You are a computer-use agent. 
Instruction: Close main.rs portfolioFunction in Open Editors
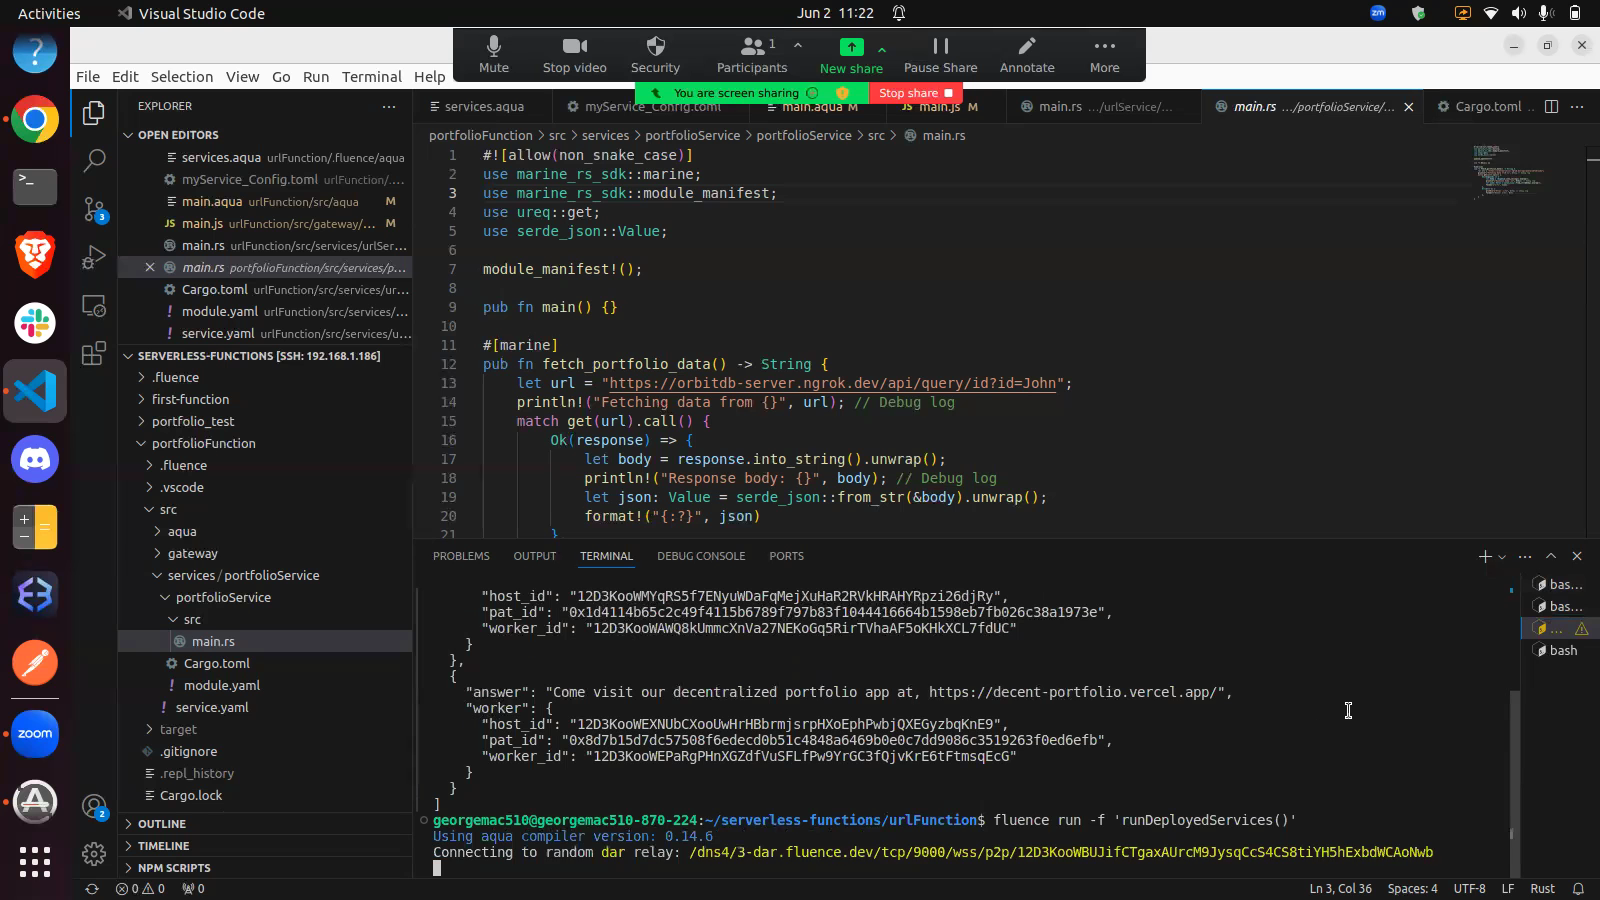pyautogui.click(x=150, y=267)
